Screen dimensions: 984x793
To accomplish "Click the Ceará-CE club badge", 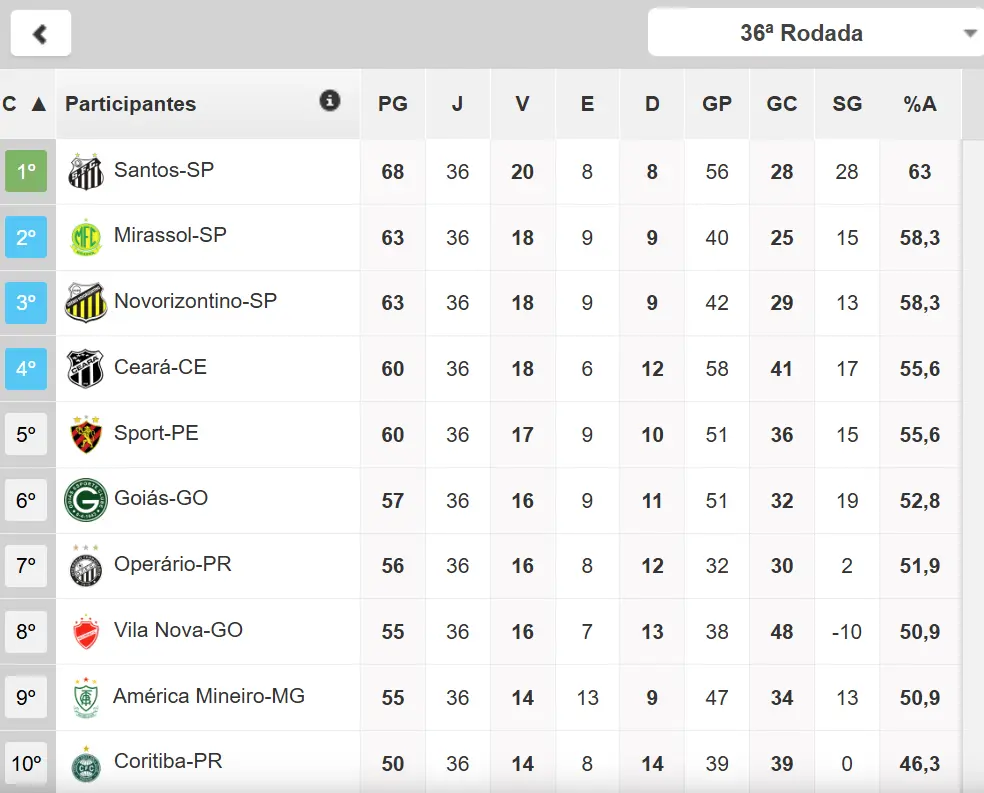I will point(86,368).
